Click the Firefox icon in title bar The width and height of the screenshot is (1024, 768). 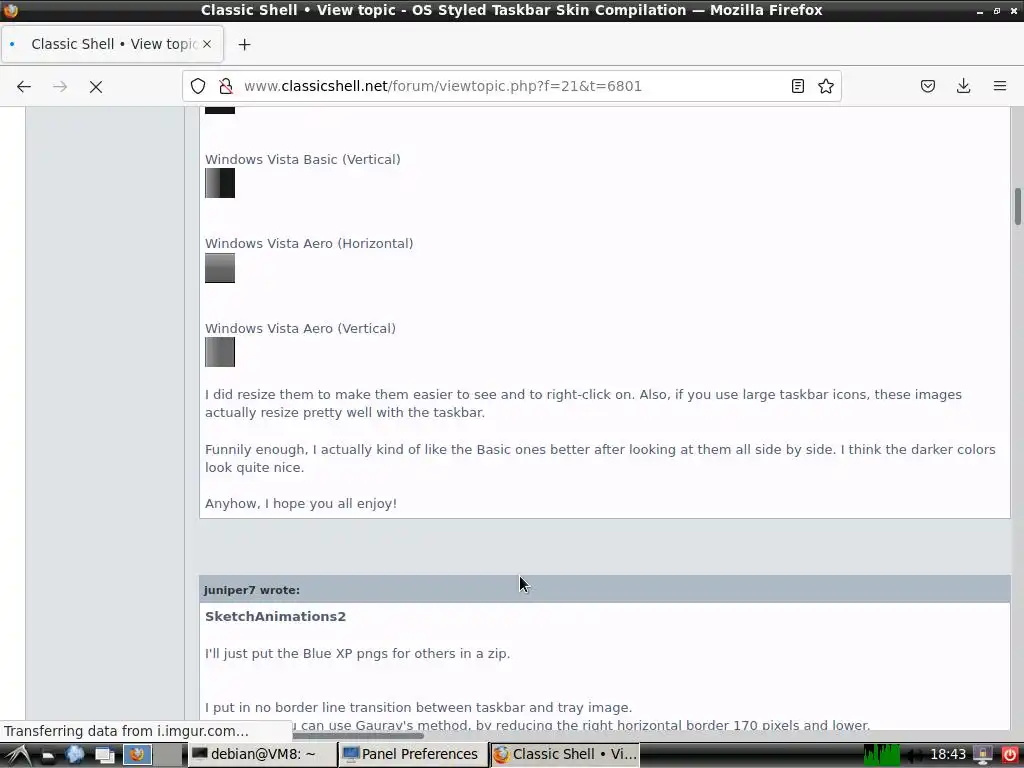click(10, 10)
